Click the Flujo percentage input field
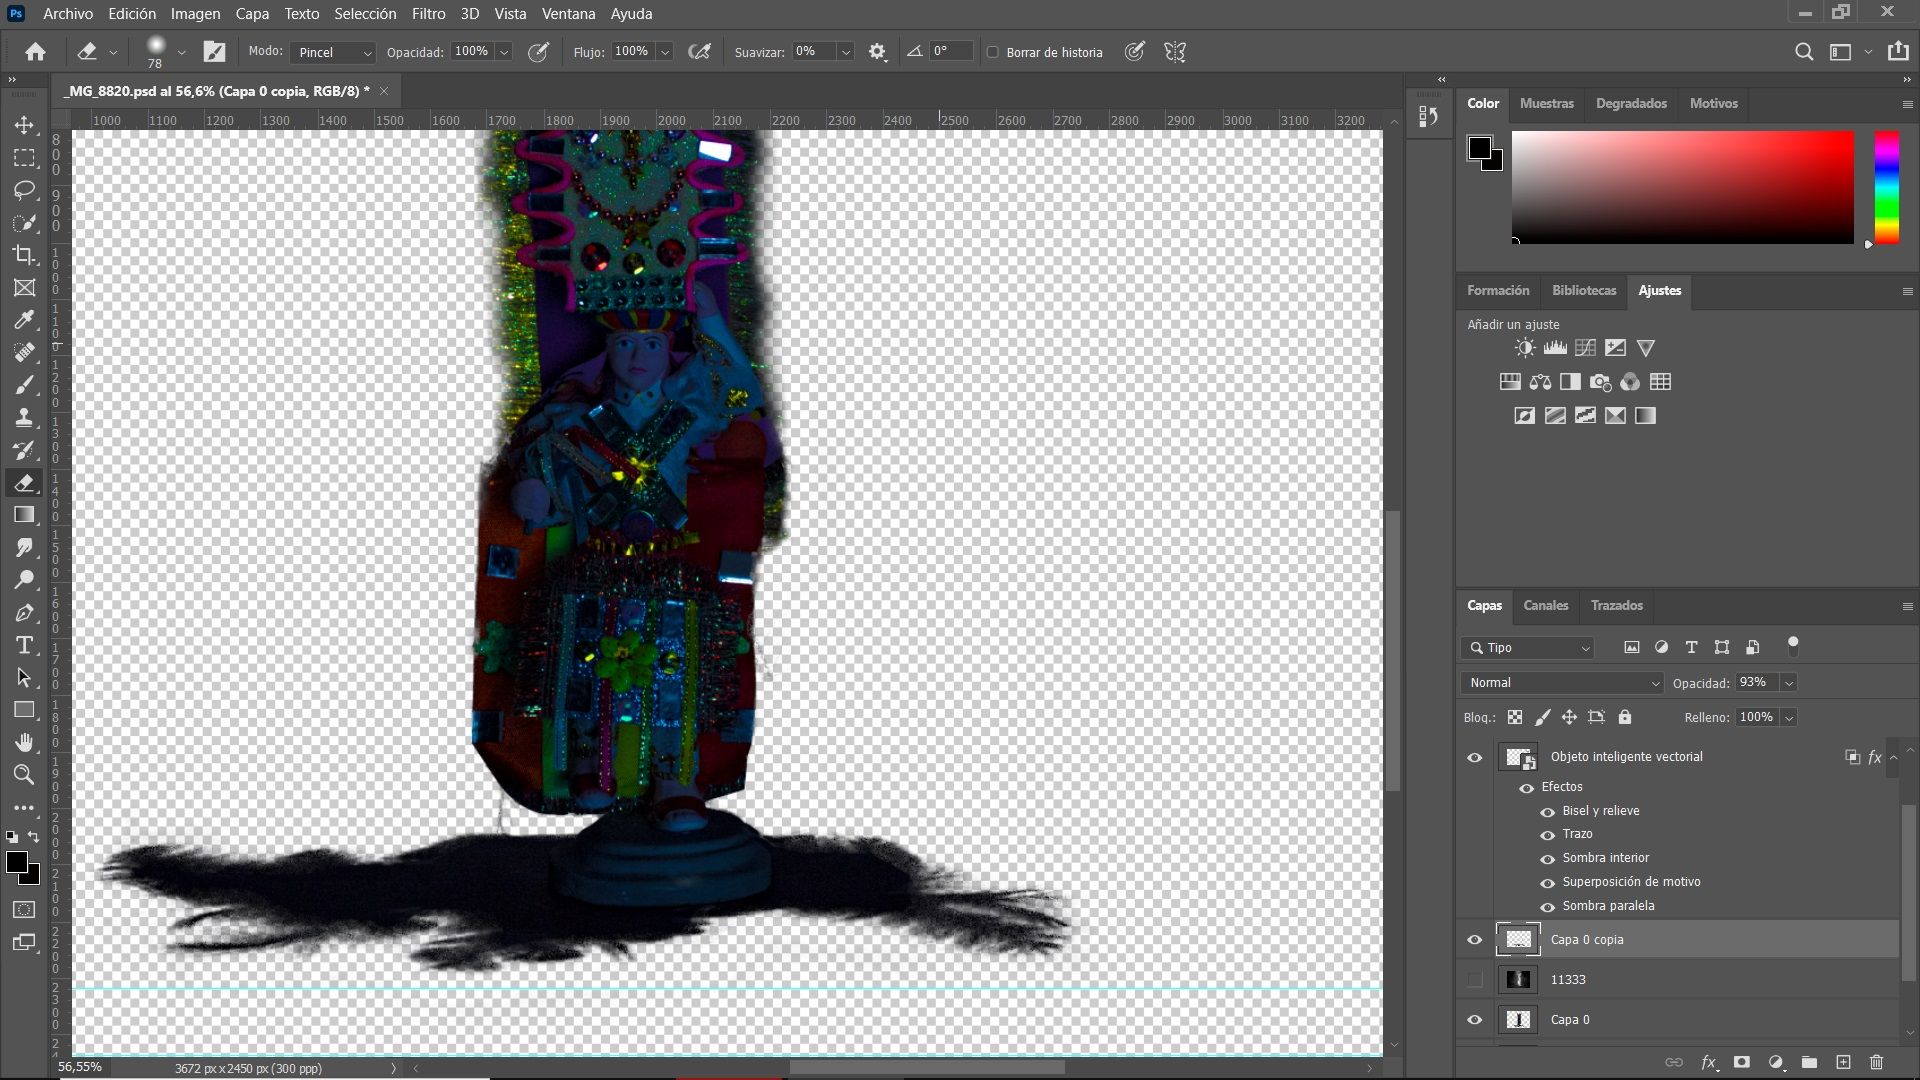 [x=632, y=52]
